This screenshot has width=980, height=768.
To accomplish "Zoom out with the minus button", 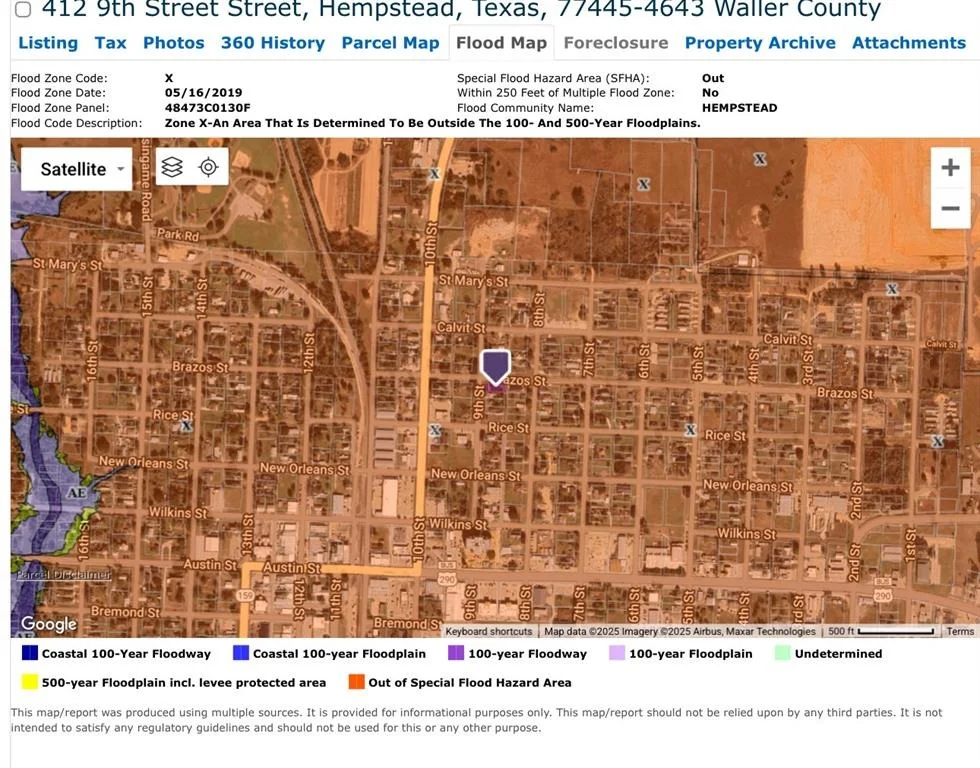I will 950,208.
